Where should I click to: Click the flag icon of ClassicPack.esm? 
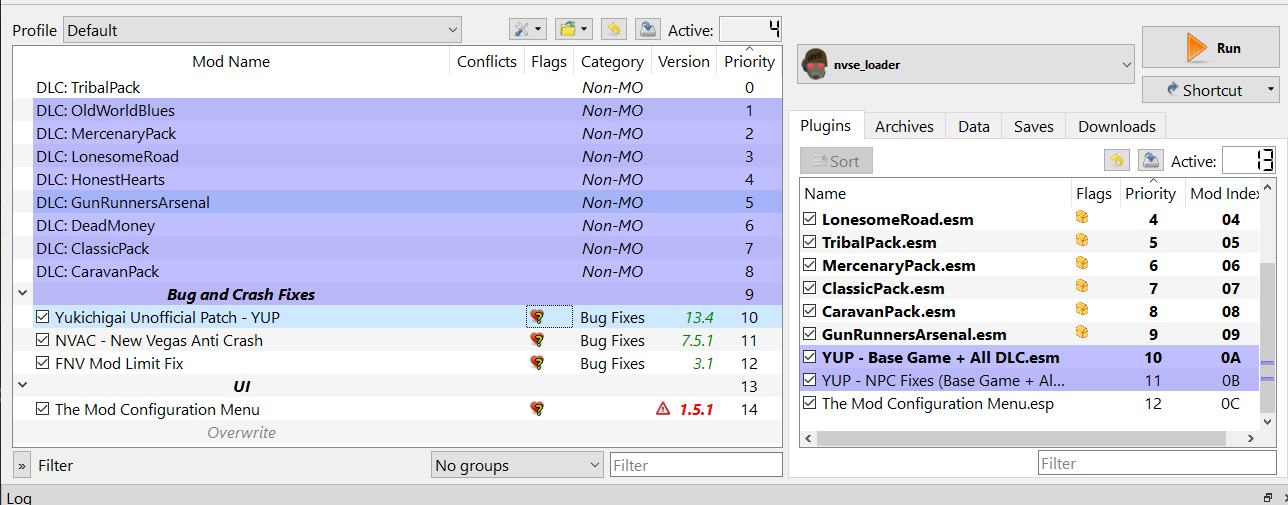coord(1081,287)
